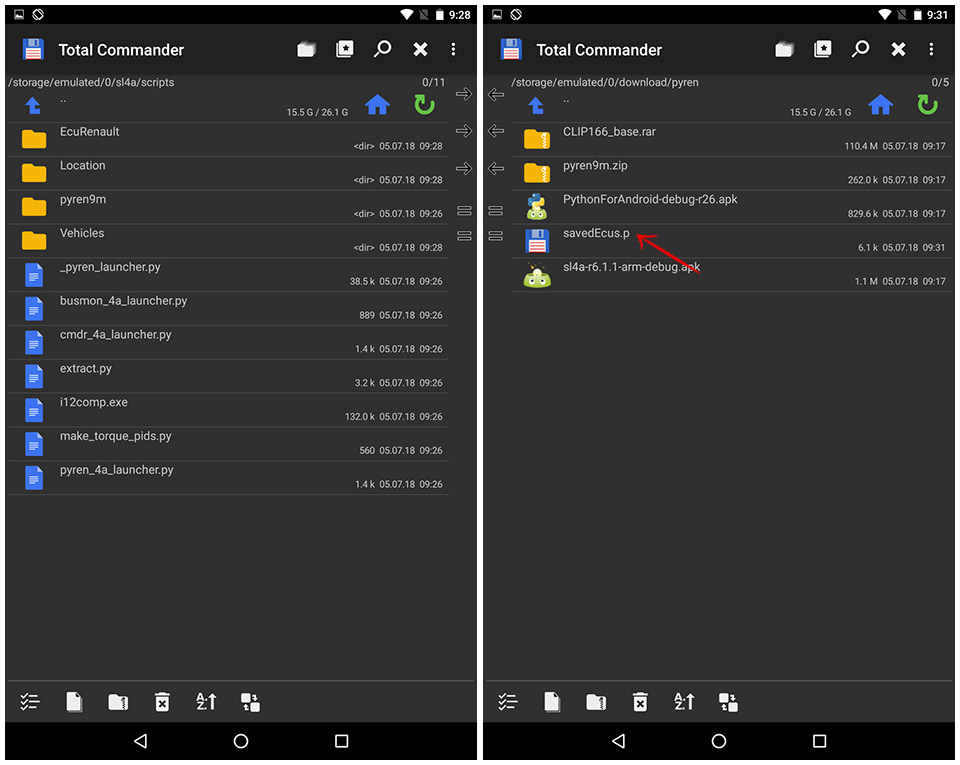
Task: Tap the /storage/emulated/0/sl4a/scripts path
Action: click(x=91, y=82)
